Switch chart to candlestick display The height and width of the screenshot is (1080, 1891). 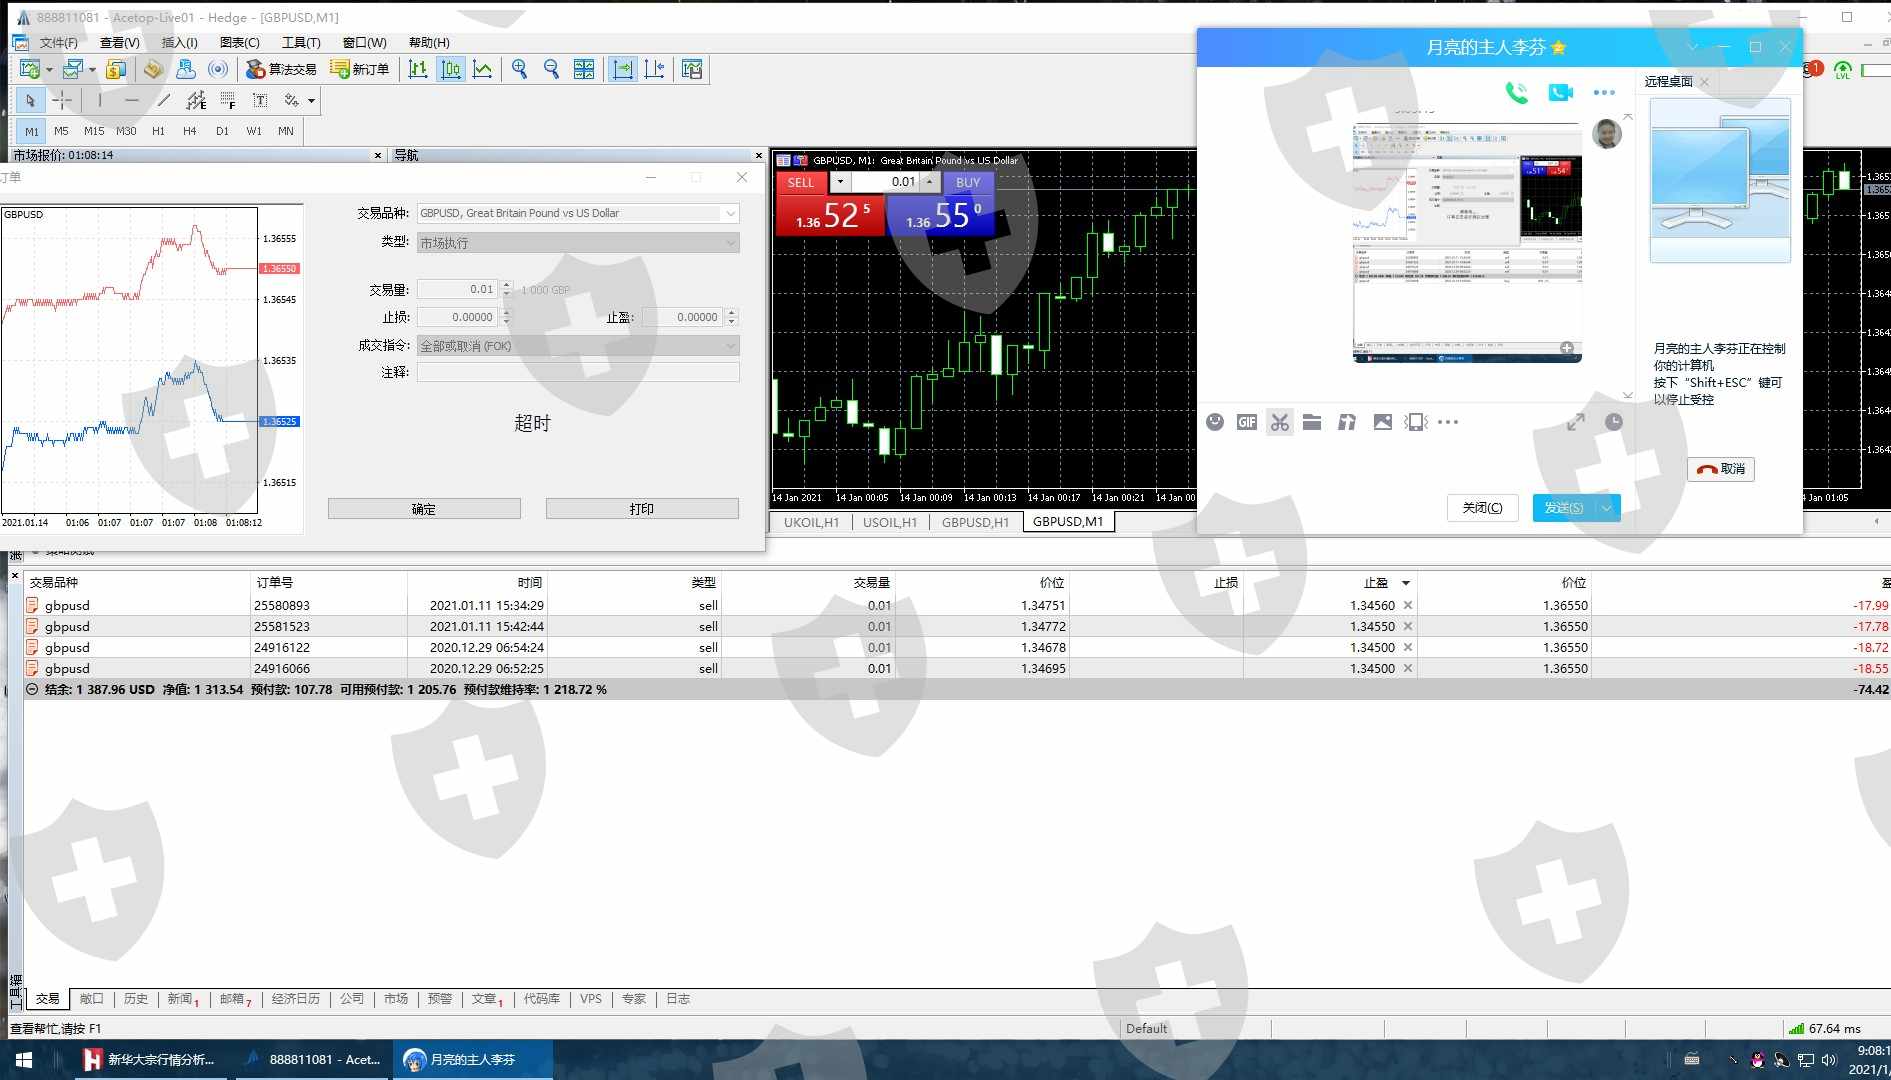click(x=450, y=69)
